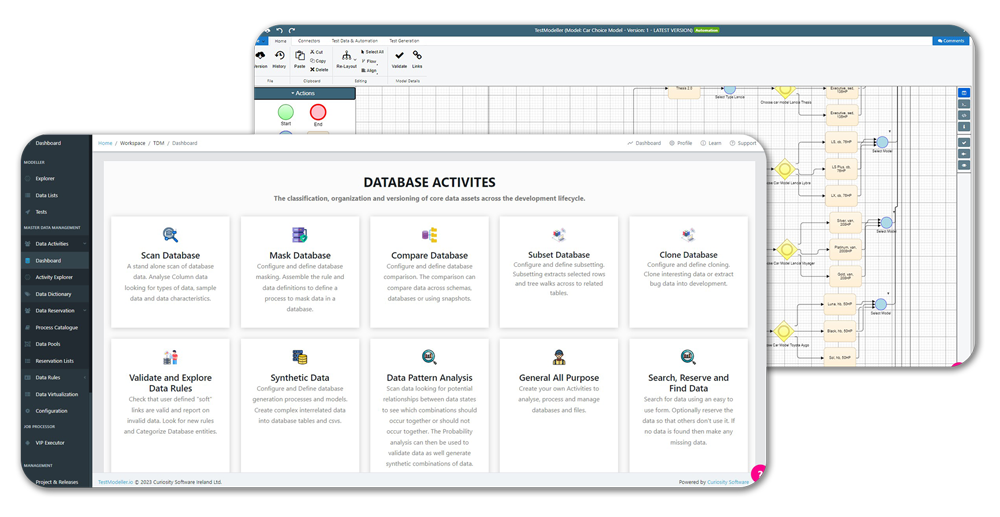Click the Scan Database magnifier icon
The height and width of the screenshot is (517, 1000).
[x=170, y=236]
